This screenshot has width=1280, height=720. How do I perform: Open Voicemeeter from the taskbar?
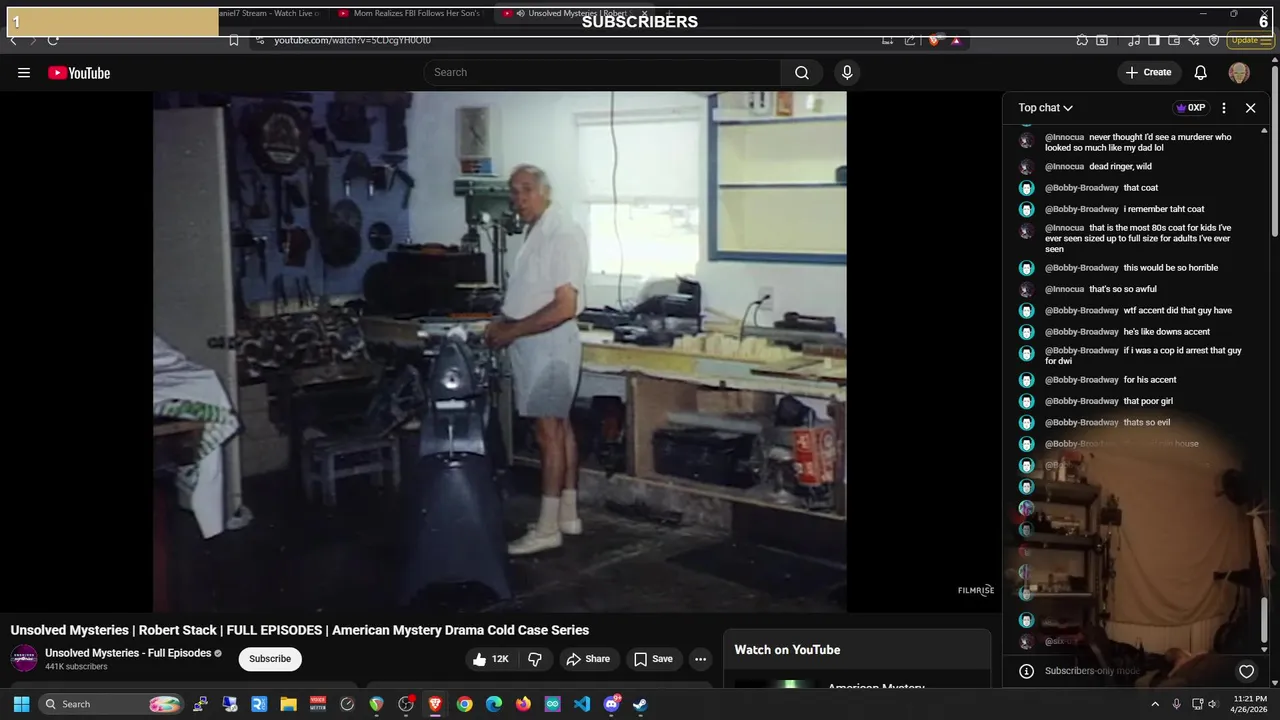[x=318, y=704]
